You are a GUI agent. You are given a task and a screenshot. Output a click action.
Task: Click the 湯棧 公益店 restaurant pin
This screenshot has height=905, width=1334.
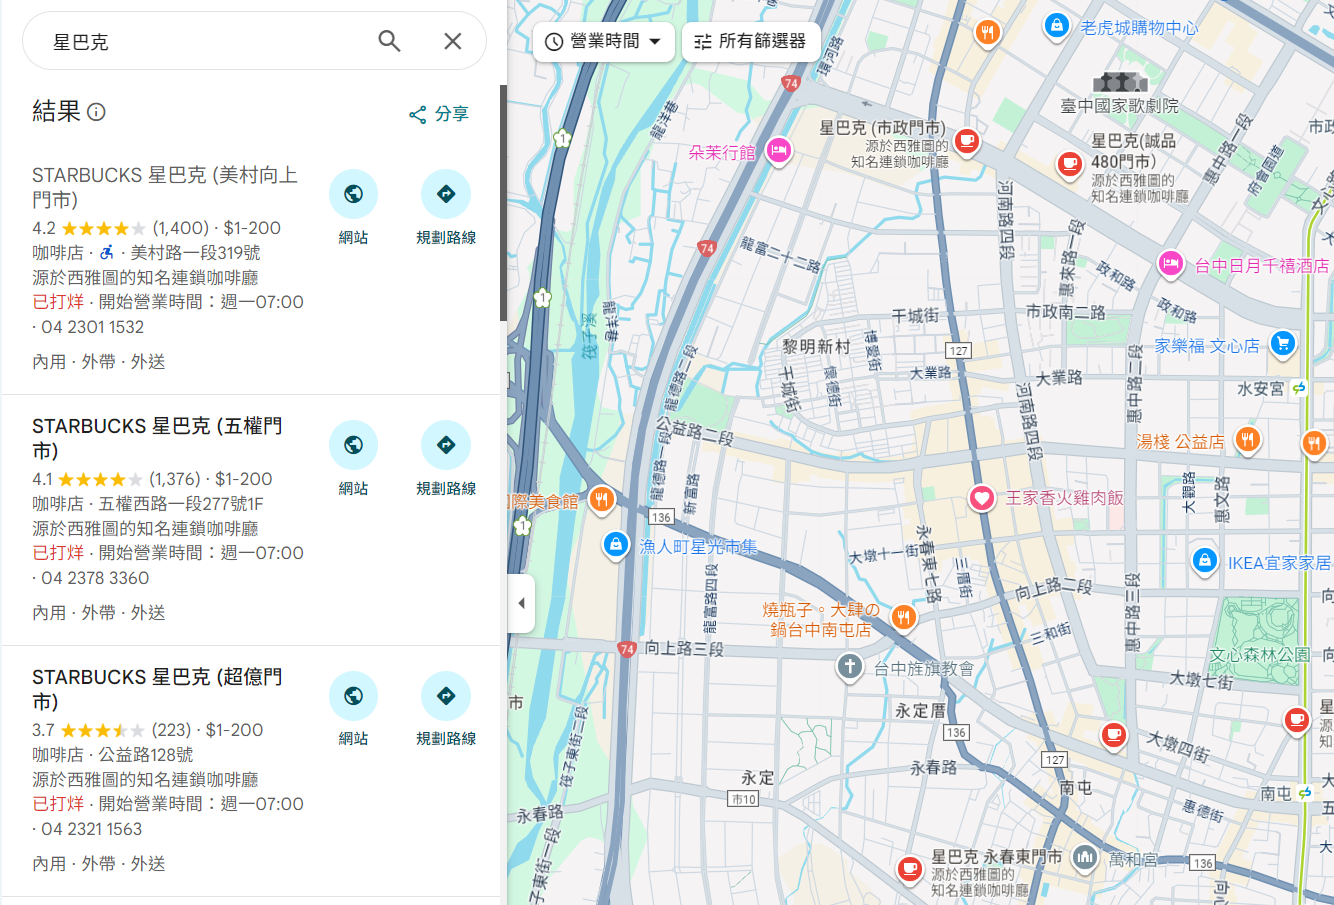click(x=1247, y=439)
